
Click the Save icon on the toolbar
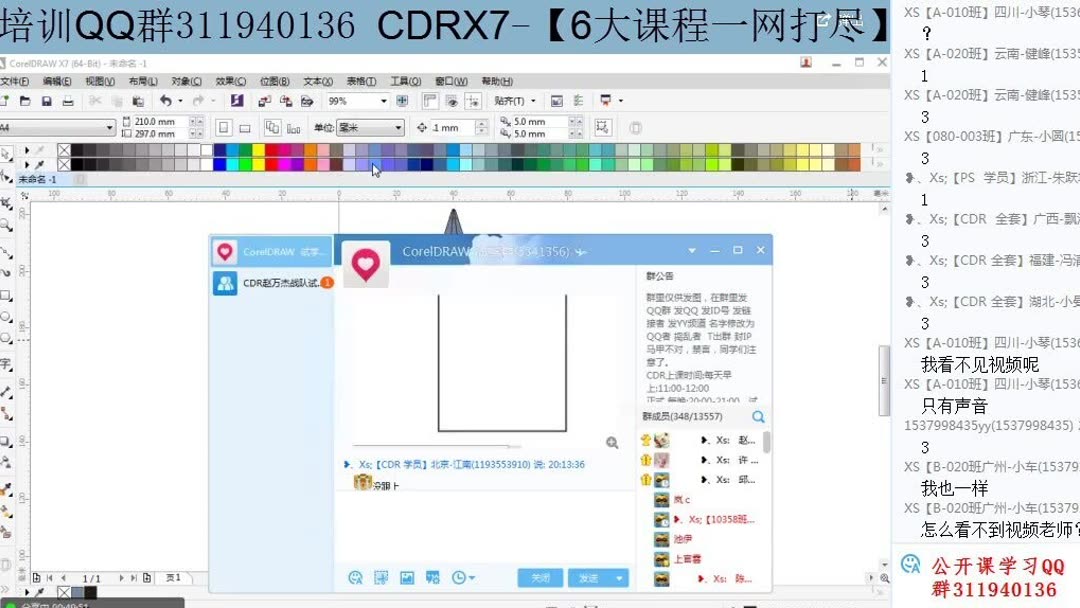pyautogui.click(x=45, y=101)
